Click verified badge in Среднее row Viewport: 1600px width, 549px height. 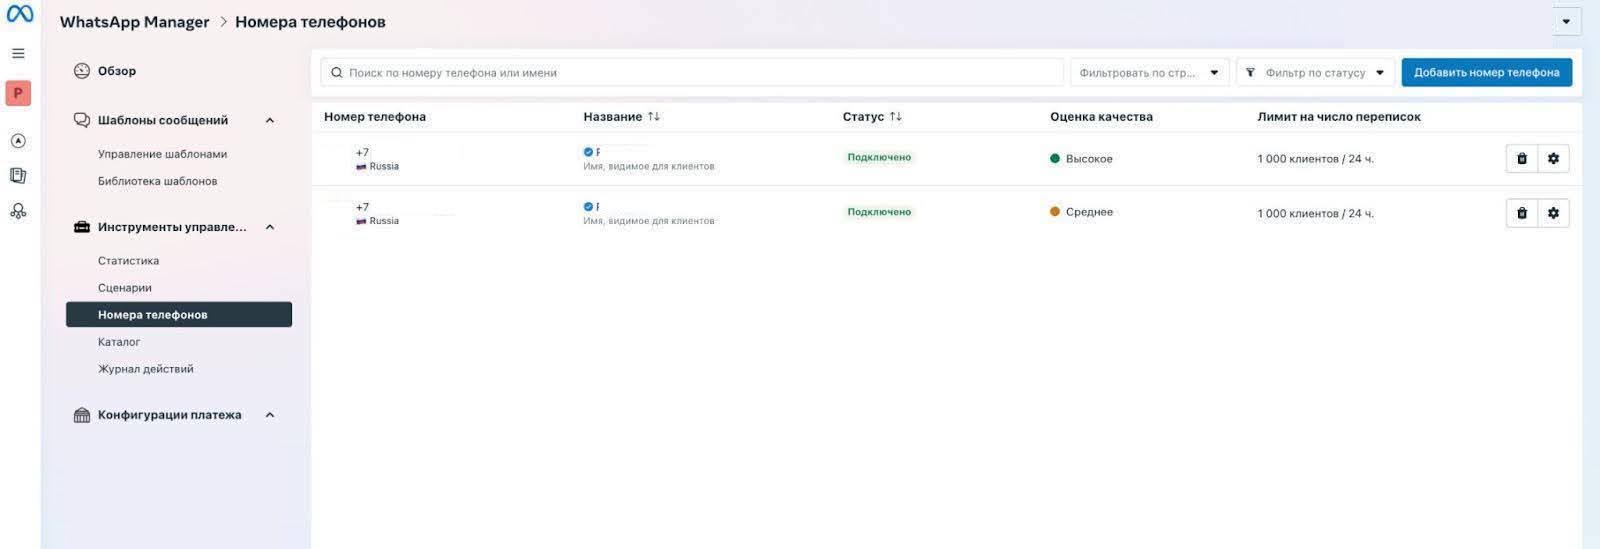(x=588, y=207)
